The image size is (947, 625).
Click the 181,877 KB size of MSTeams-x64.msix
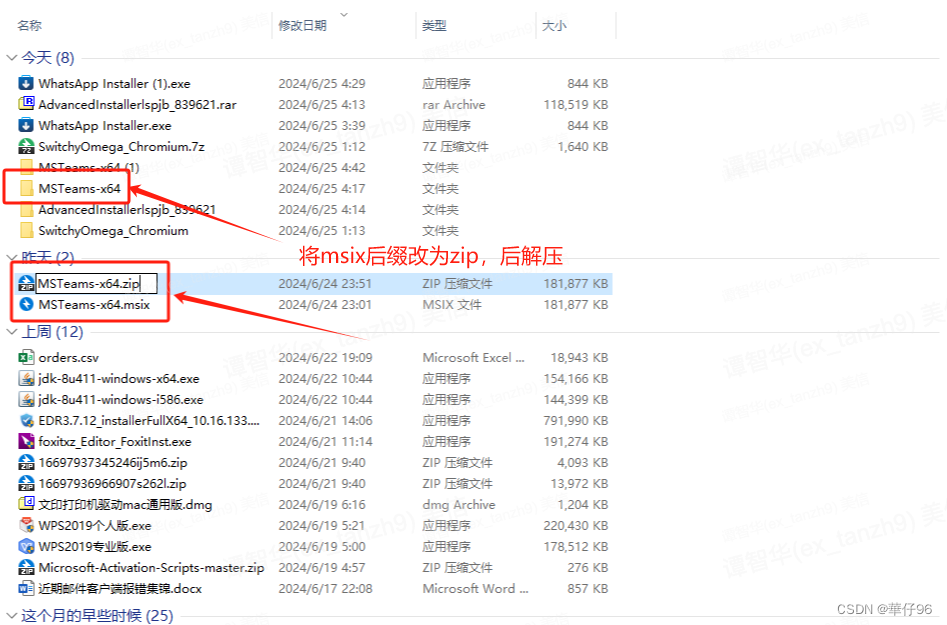point(576,304)
